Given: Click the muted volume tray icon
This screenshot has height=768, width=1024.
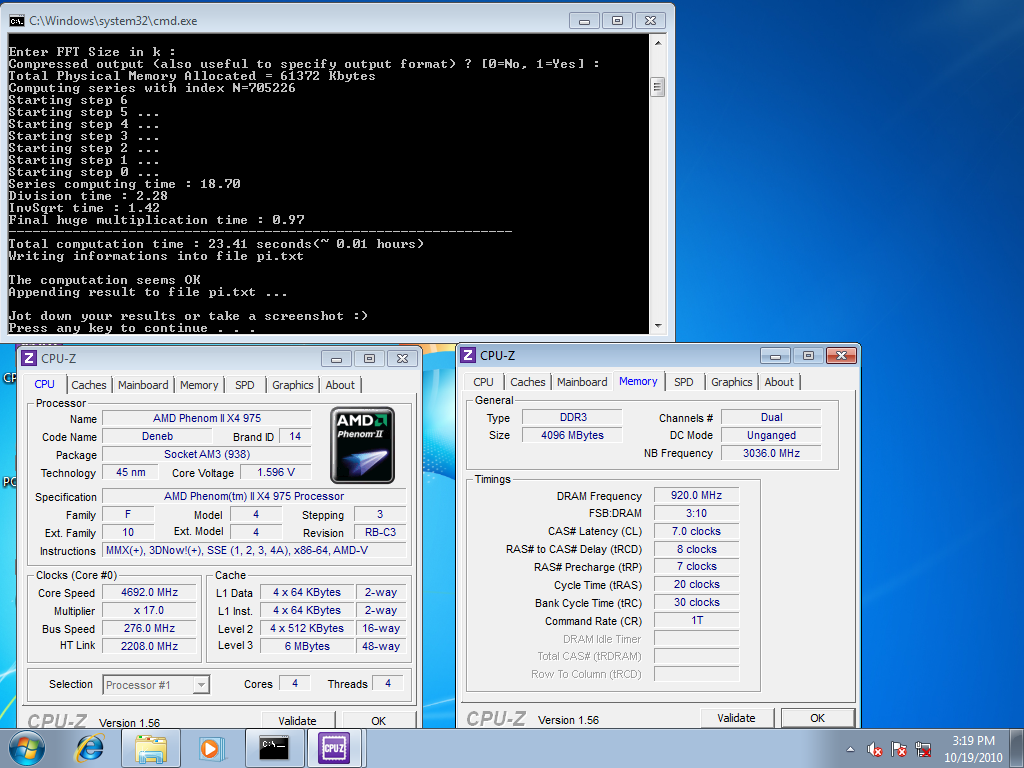Looking at the screenshot, I should (874, 749).
